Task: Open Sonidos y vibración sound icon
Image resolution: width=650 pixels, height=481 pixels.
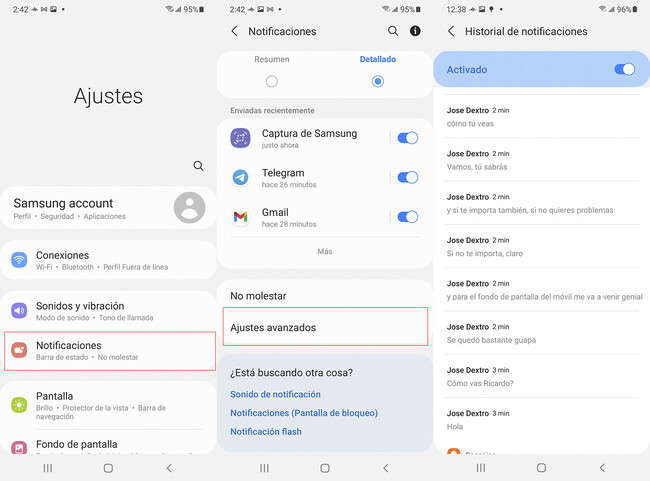Action: pos(19,311)
